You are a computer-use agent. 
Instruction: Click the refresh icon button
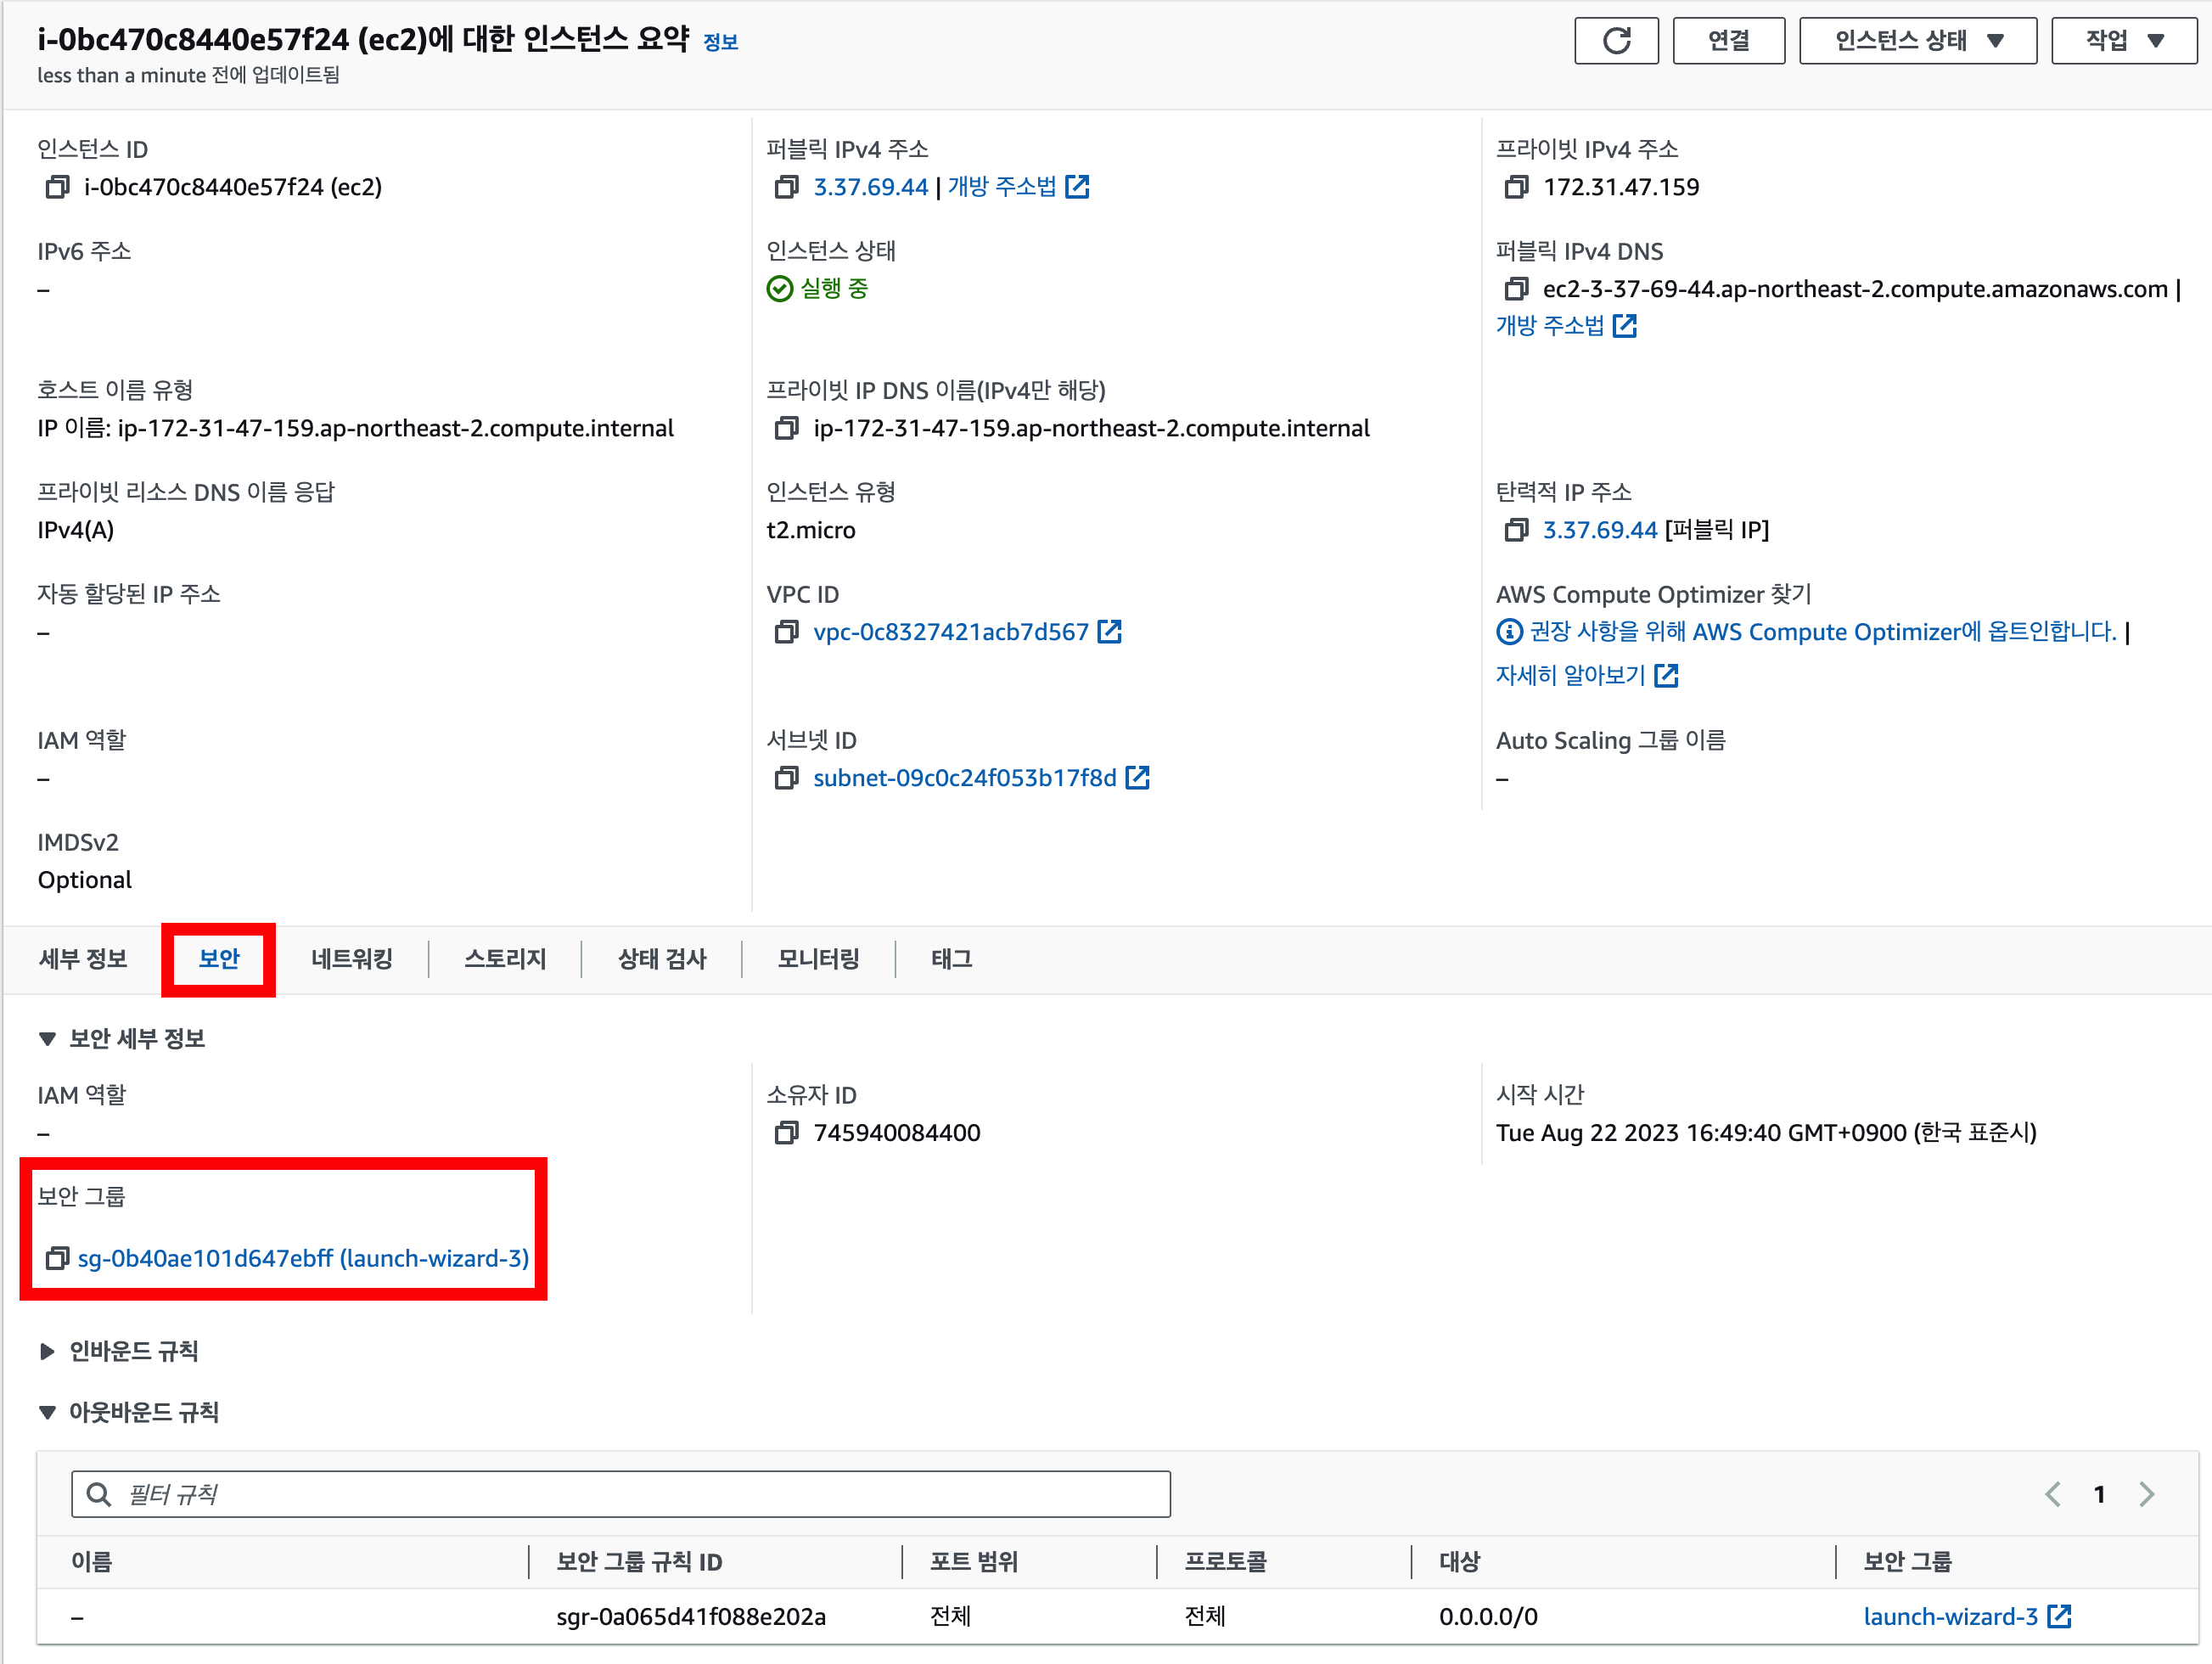(x=1615, y=41)
